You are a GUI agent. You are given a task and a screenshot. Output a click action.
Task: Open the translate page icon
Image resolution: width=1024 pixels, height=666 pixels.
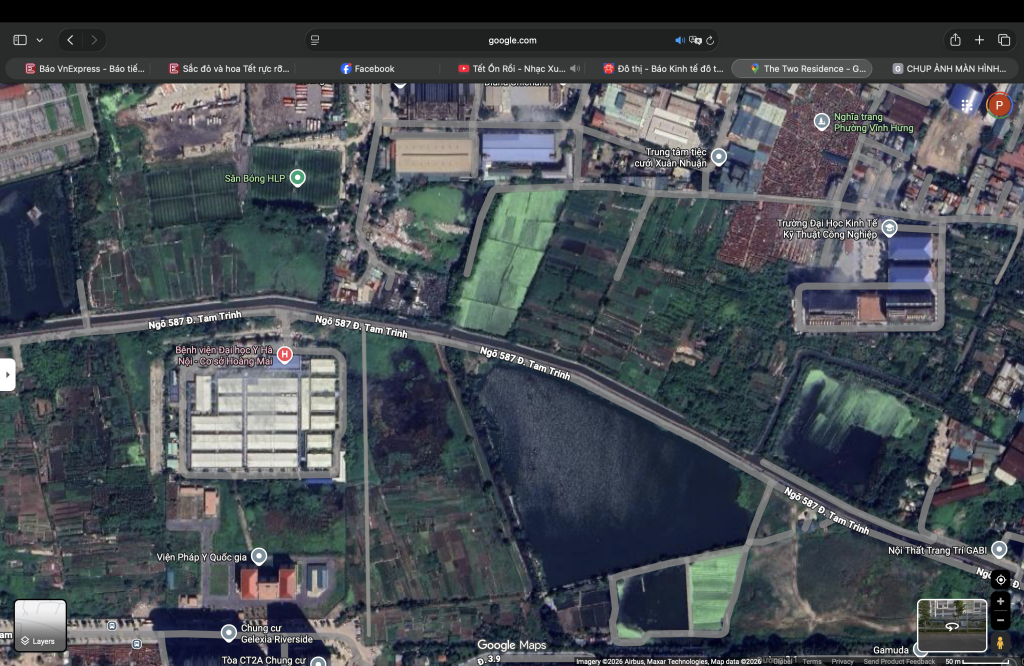coord(696,40)
